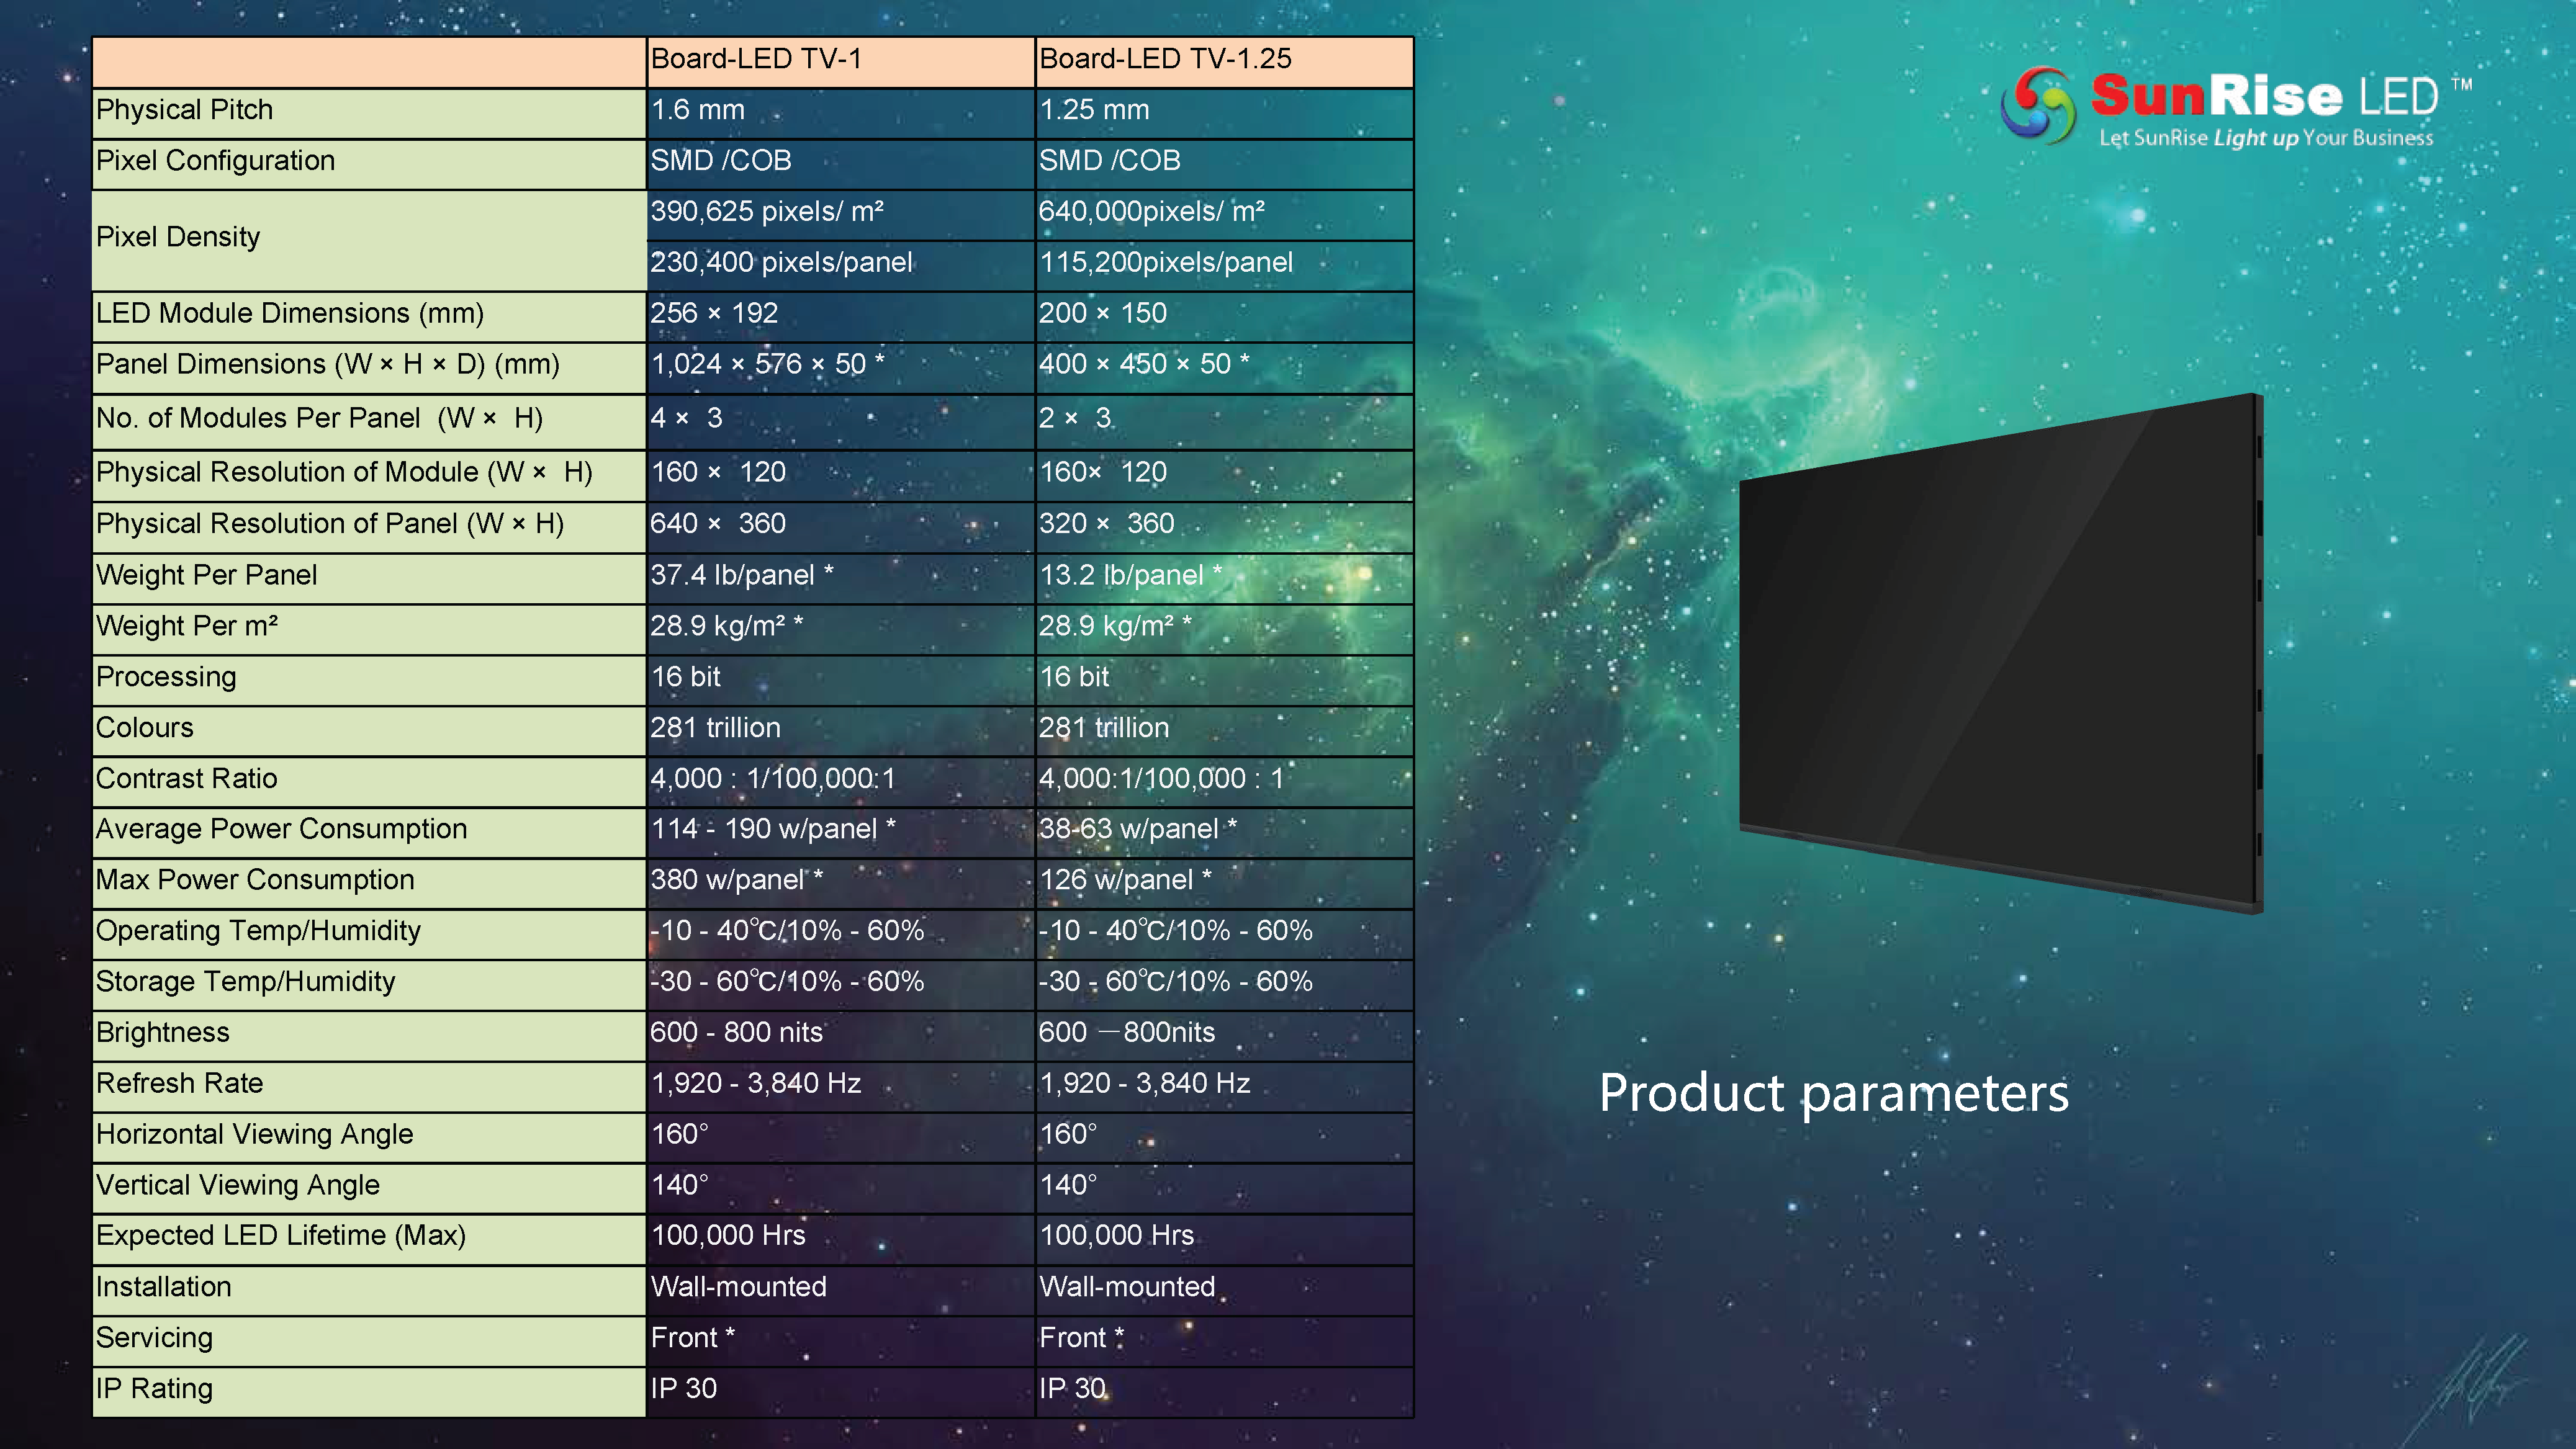Screen dimensions: 2576x1449
Task: Click the '1,024 × 576 × 50 *' cell
Action: [x=840, y=367]
